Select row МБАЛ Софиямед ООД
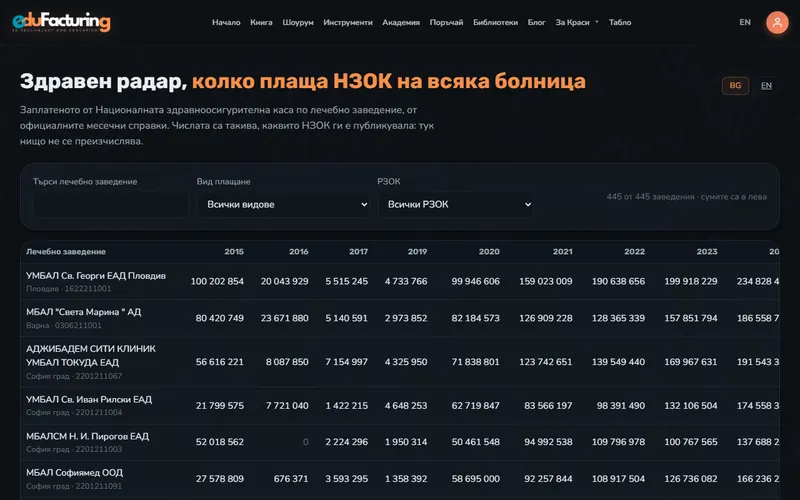Image resolution: width=800 pixels, height=500 pixels. coord(400,479)
